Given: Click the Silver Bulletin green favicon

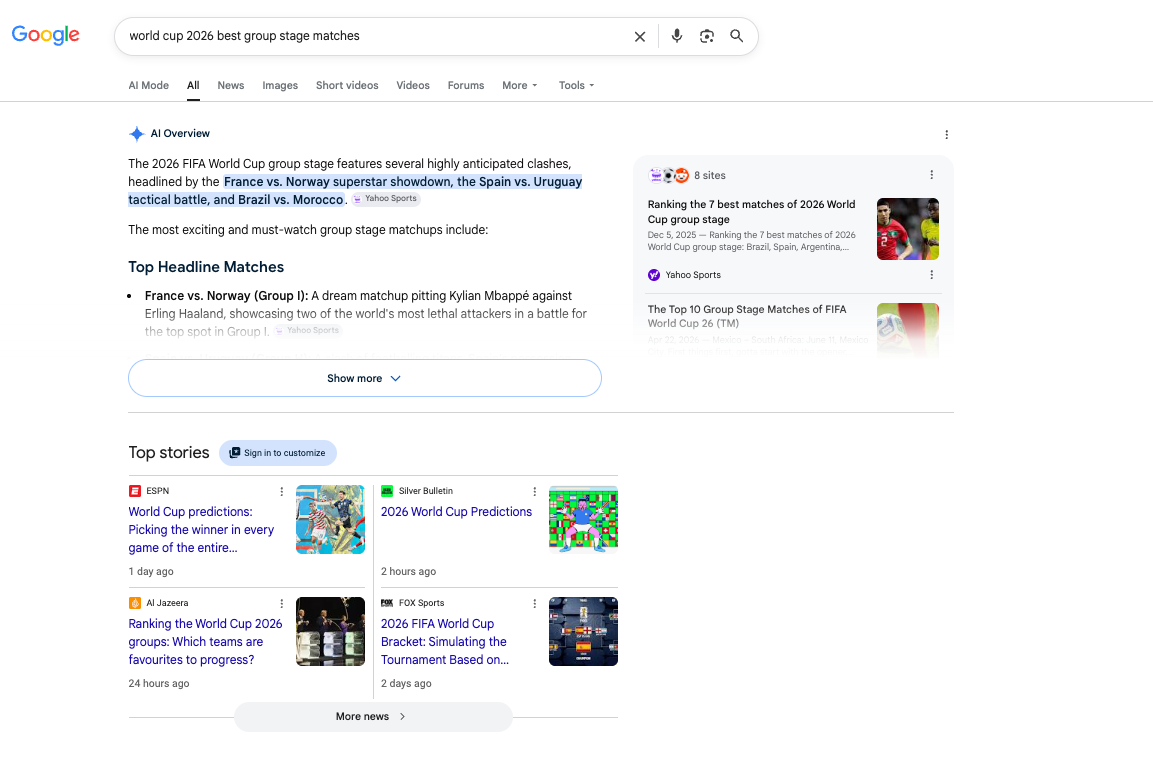Looking at the screenshot, I should 387,491.
